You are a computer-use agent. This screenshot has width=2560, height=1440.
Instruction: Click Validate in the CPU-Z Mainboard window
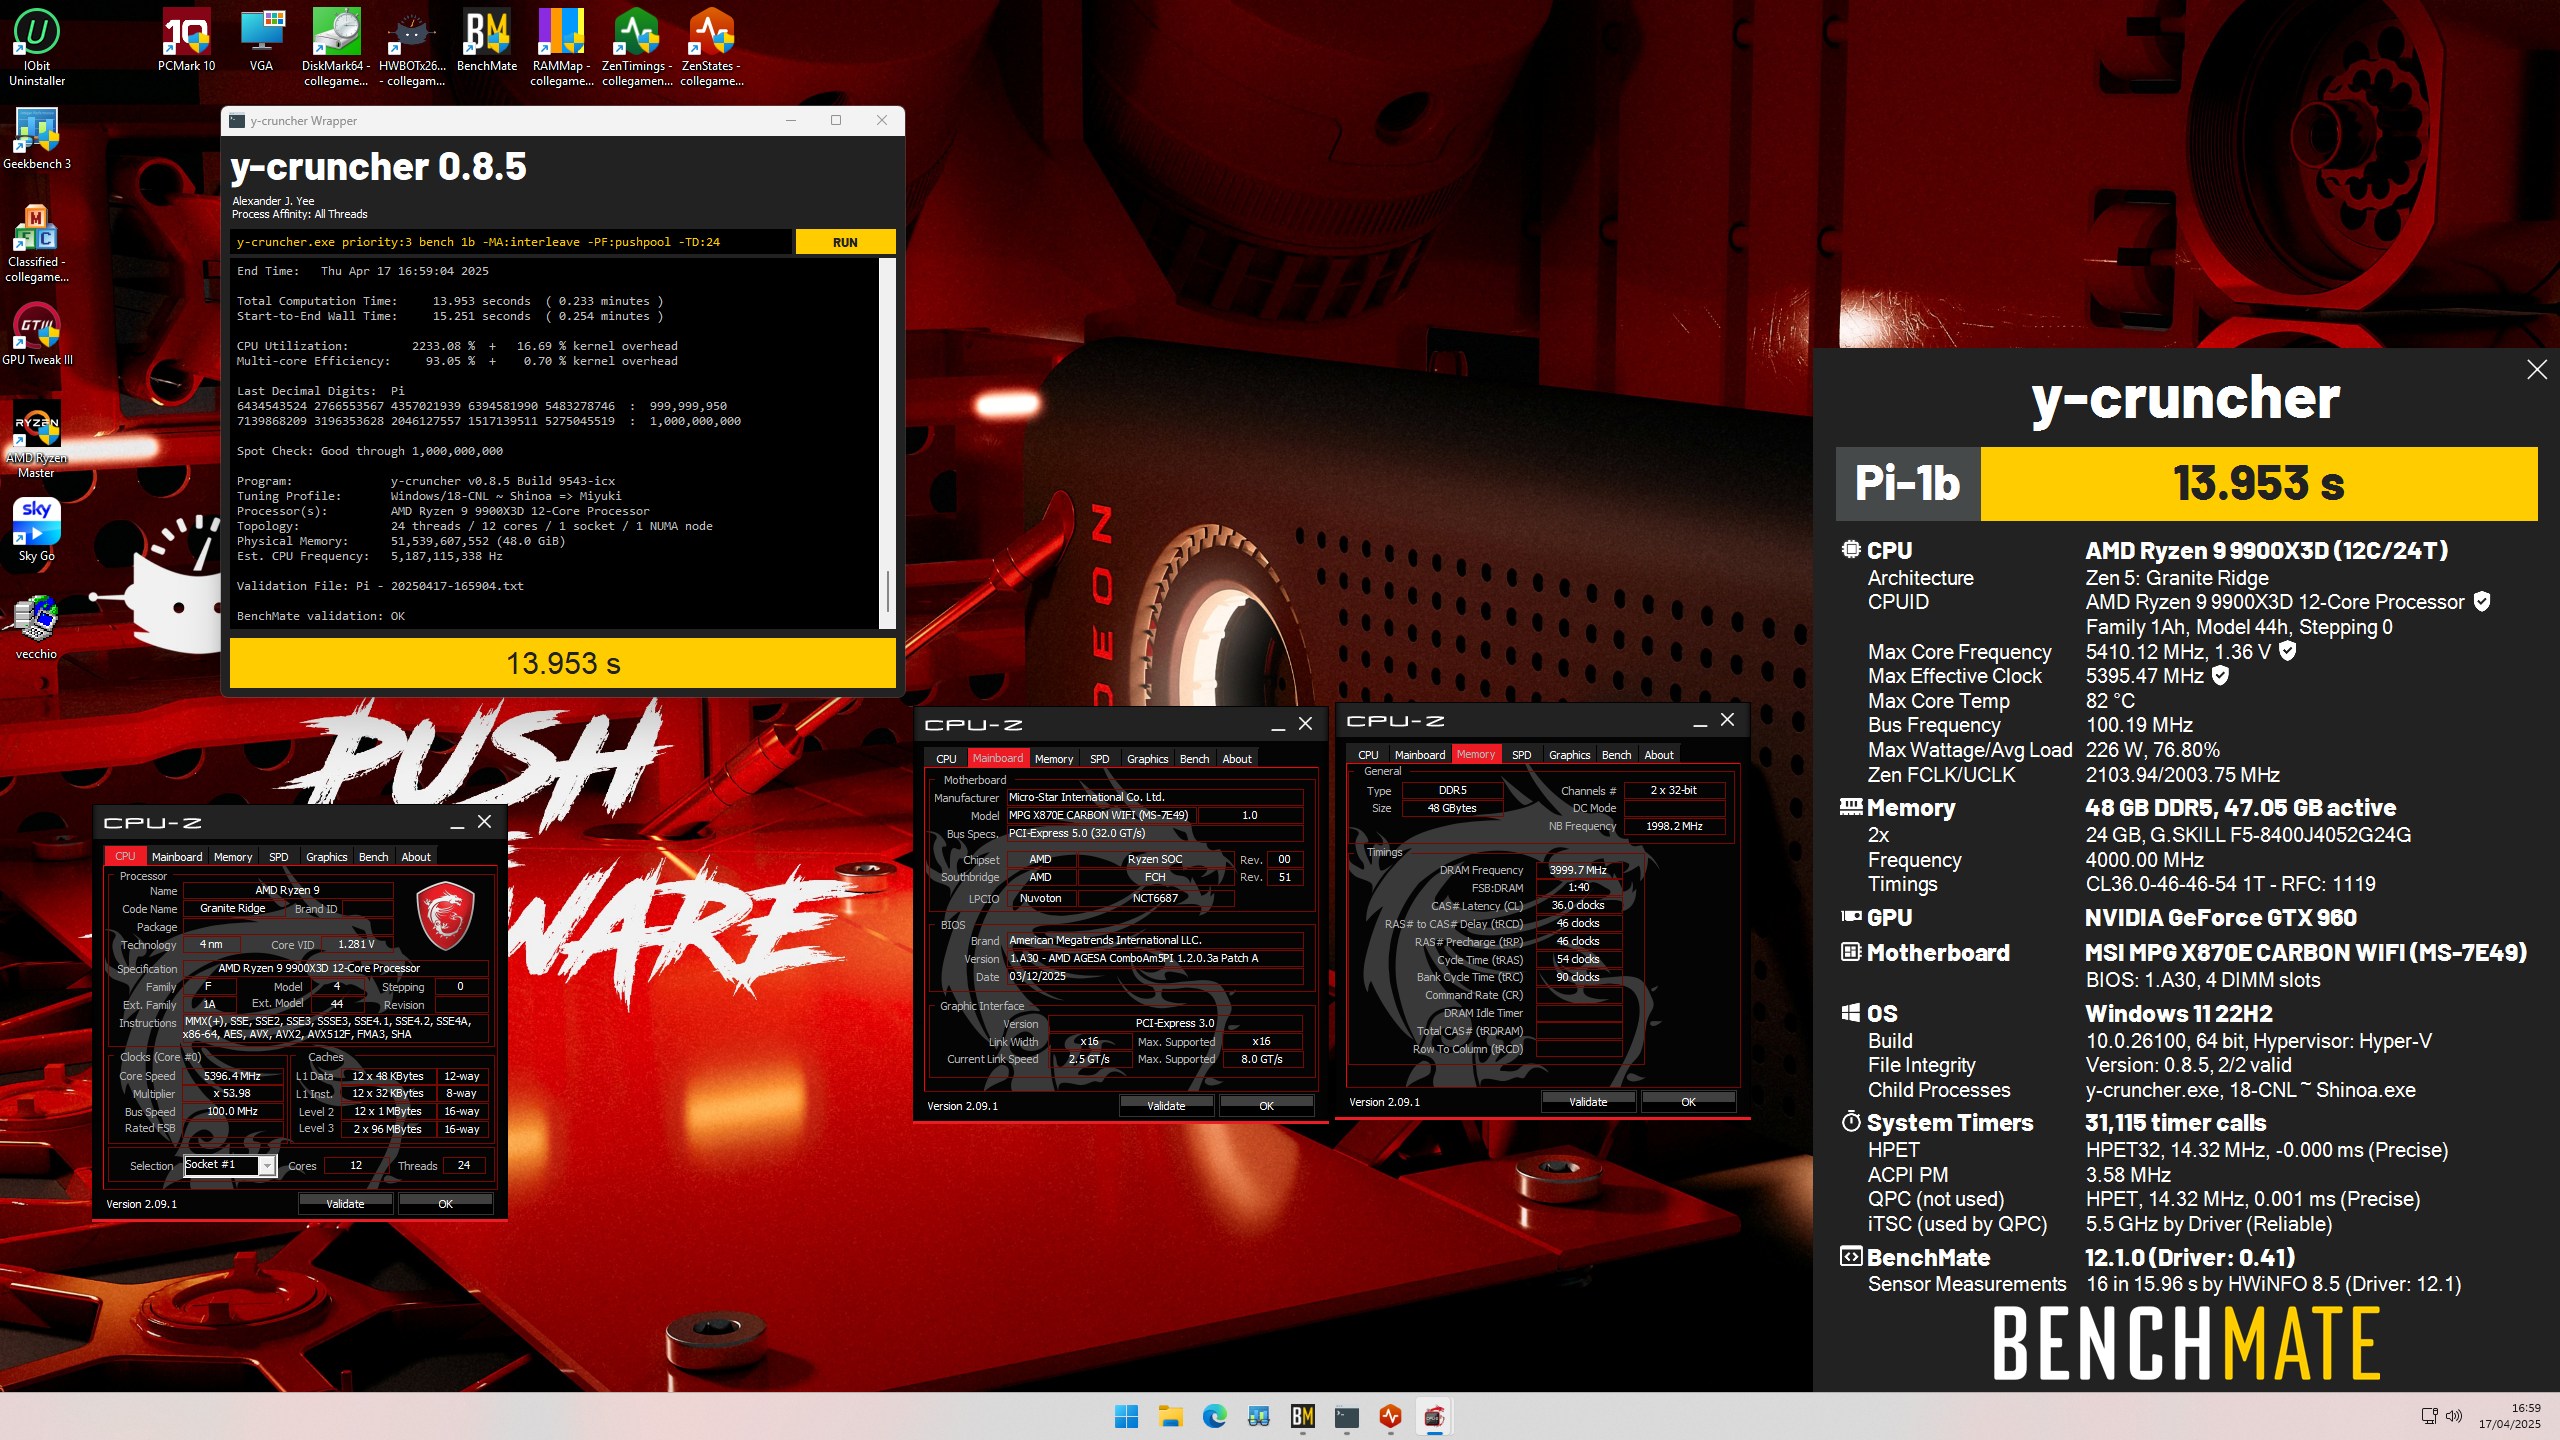click(1166, 1106)
